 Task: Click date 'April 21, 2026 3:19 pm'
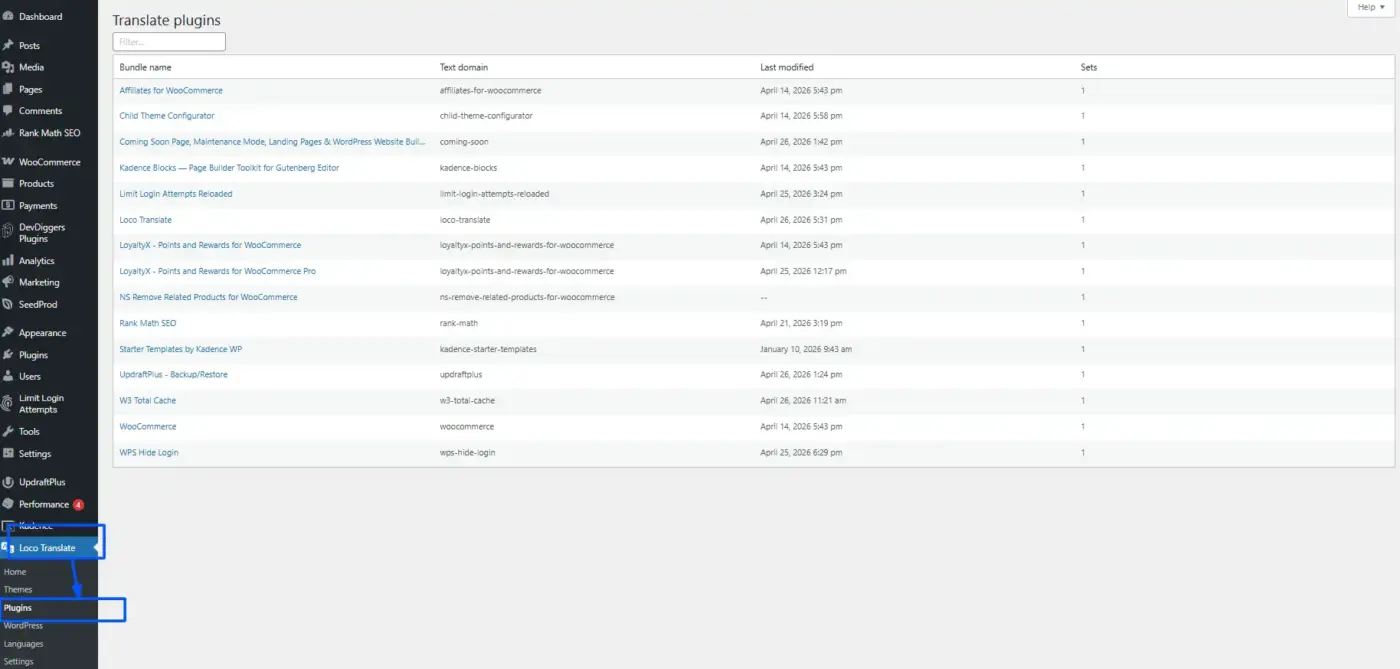coord(801,323)
